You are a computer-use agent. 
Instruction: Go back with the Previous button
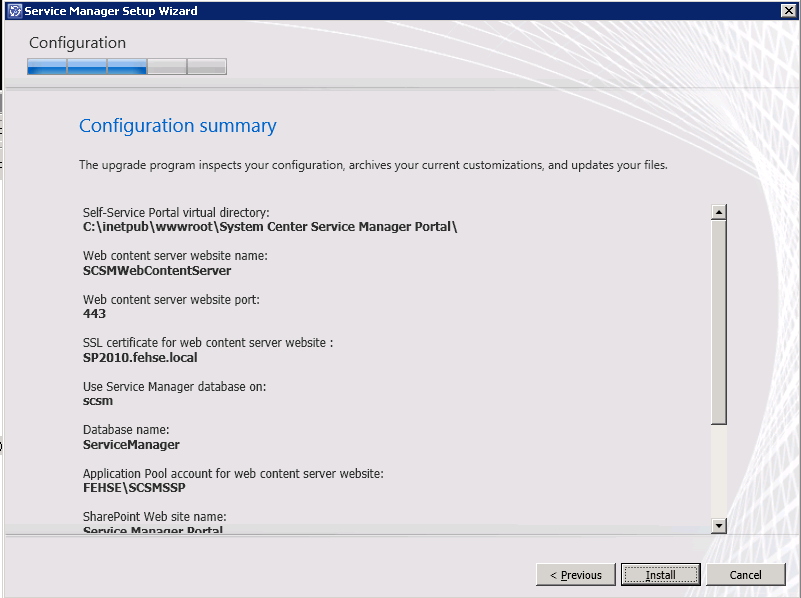pos(576,575)
